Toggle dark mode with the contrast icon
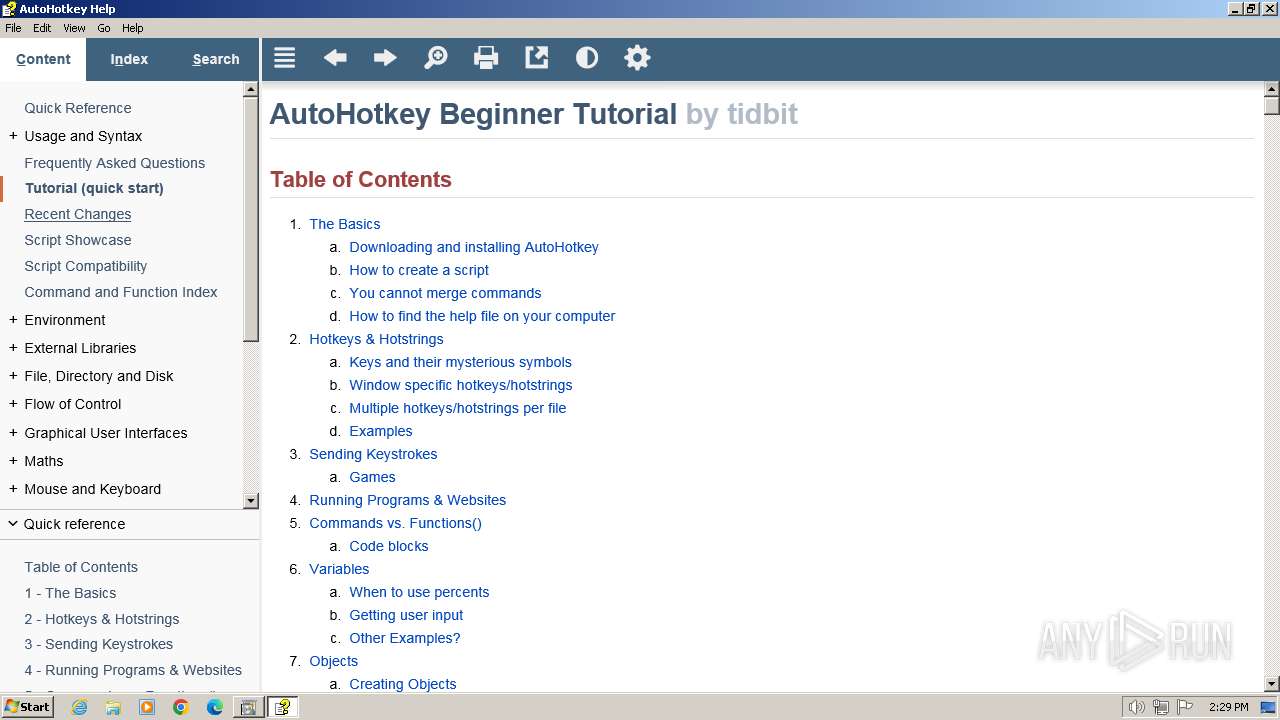This screenshot has height=720, width=1280. (x=587, y=58)
